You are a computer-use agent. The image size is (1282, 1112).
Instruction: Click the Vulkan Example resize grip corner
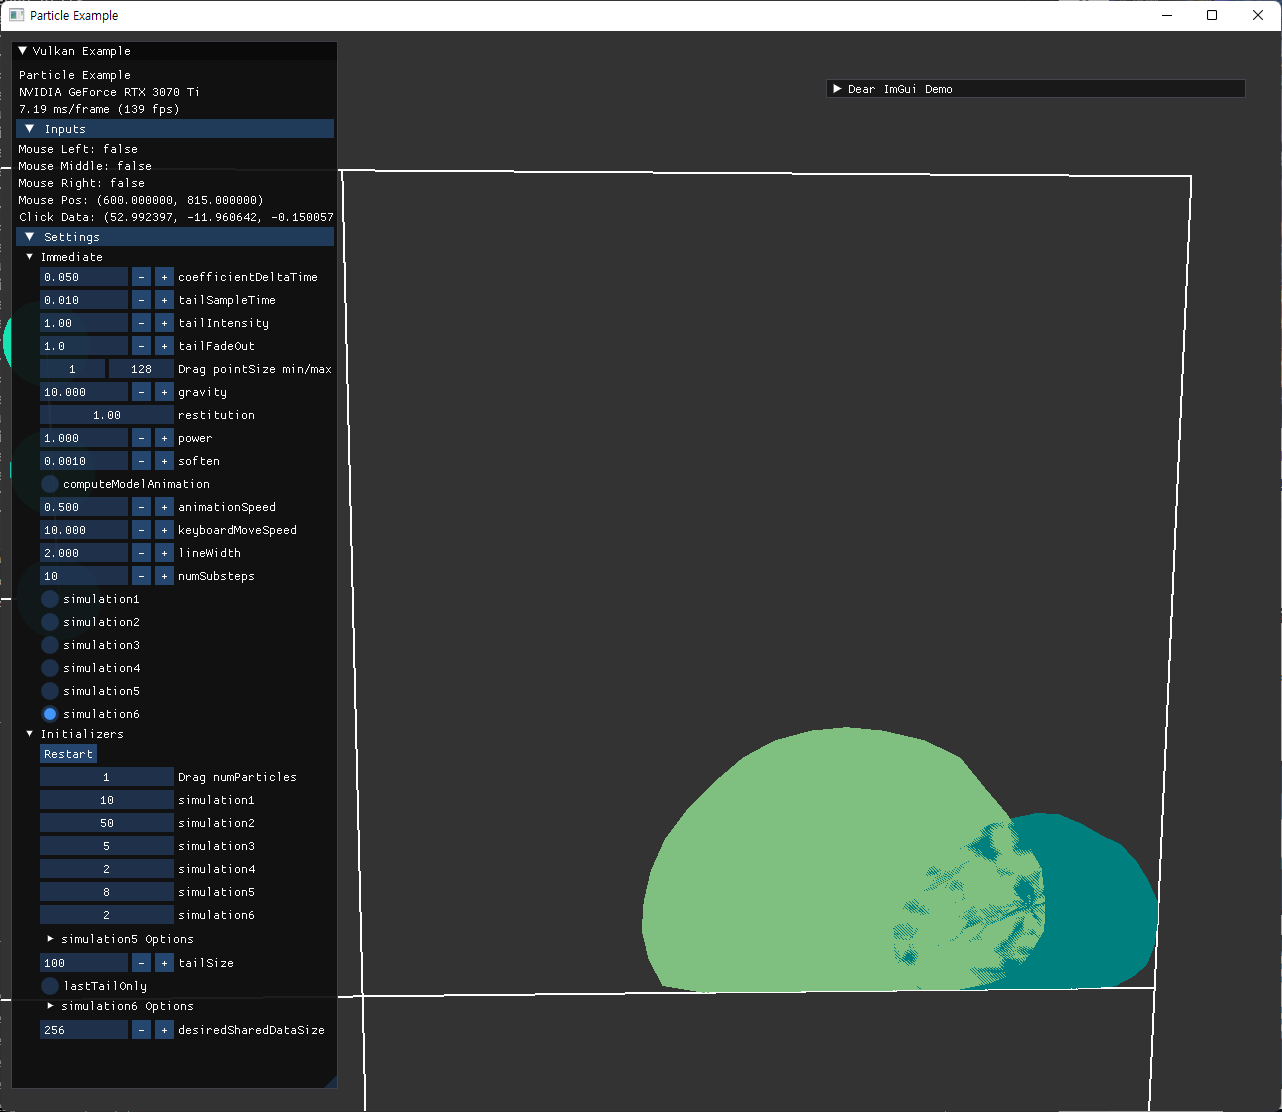[x=331, y=1081]
